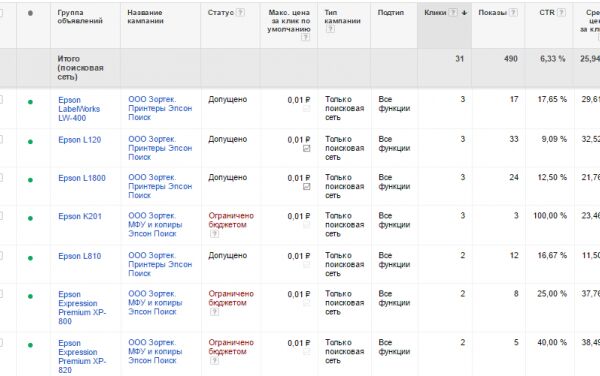Screen dimensions: 600x376
Task: Open help icon next to Статус header
Action: 240,13
